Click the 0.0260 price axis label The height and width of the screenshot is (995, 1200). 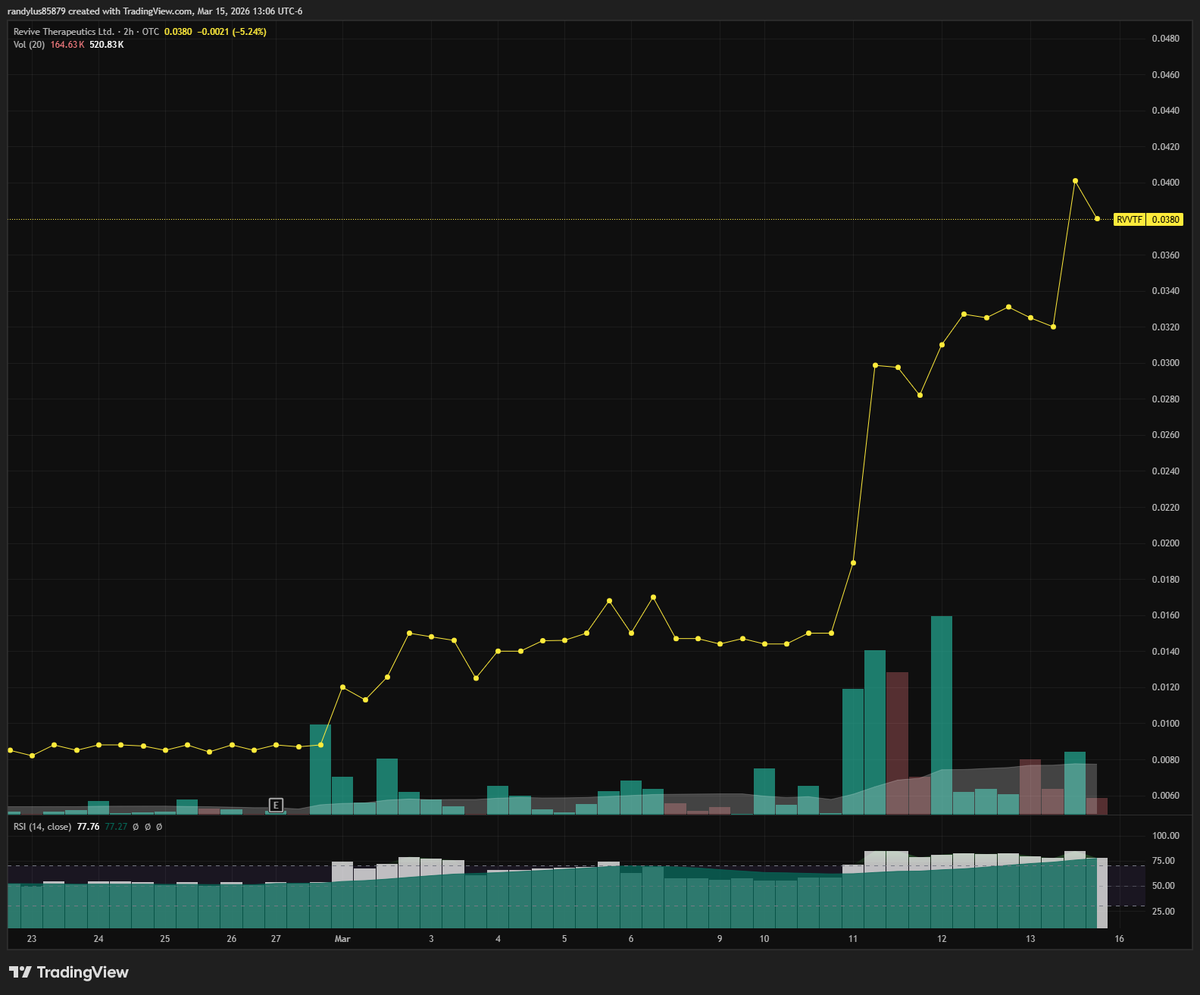point(1166,435)
